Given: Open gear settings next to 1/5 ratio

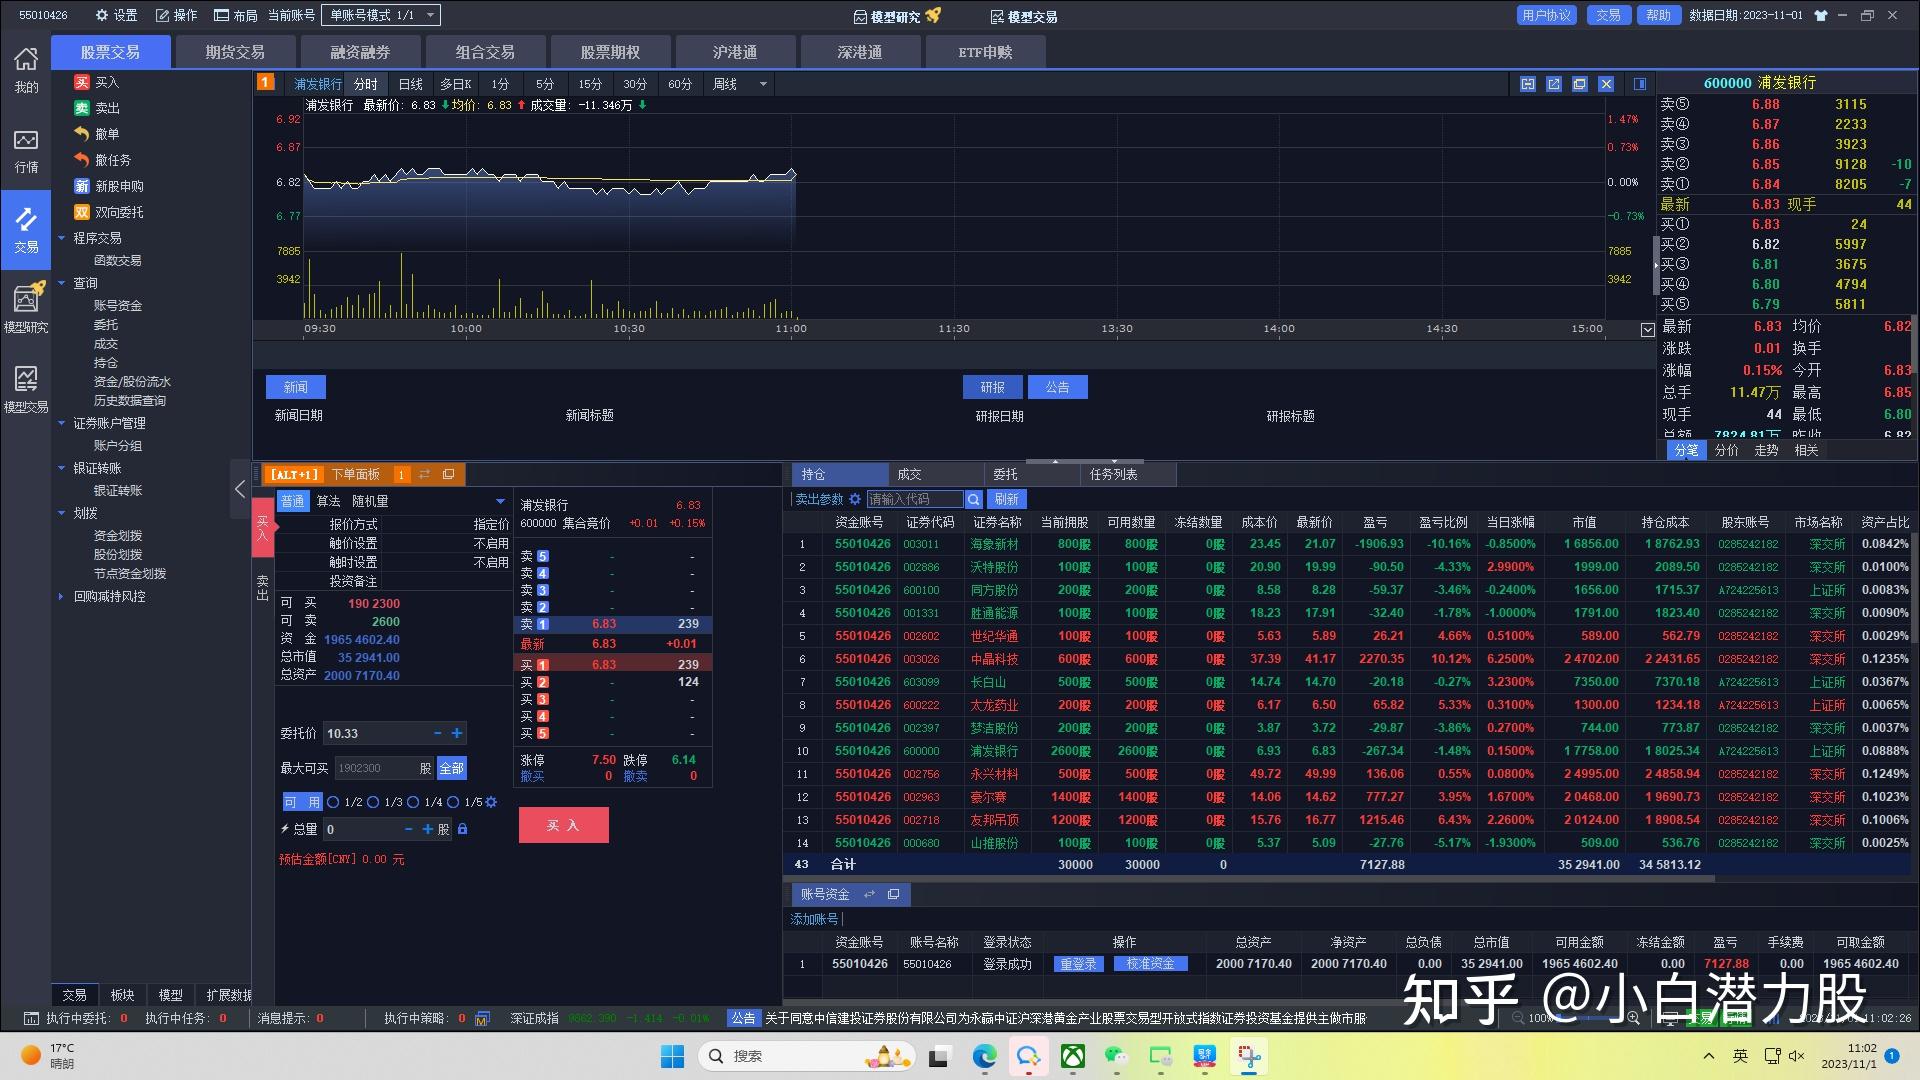Looking at the screenshot, I should click(x=491, y=802).
